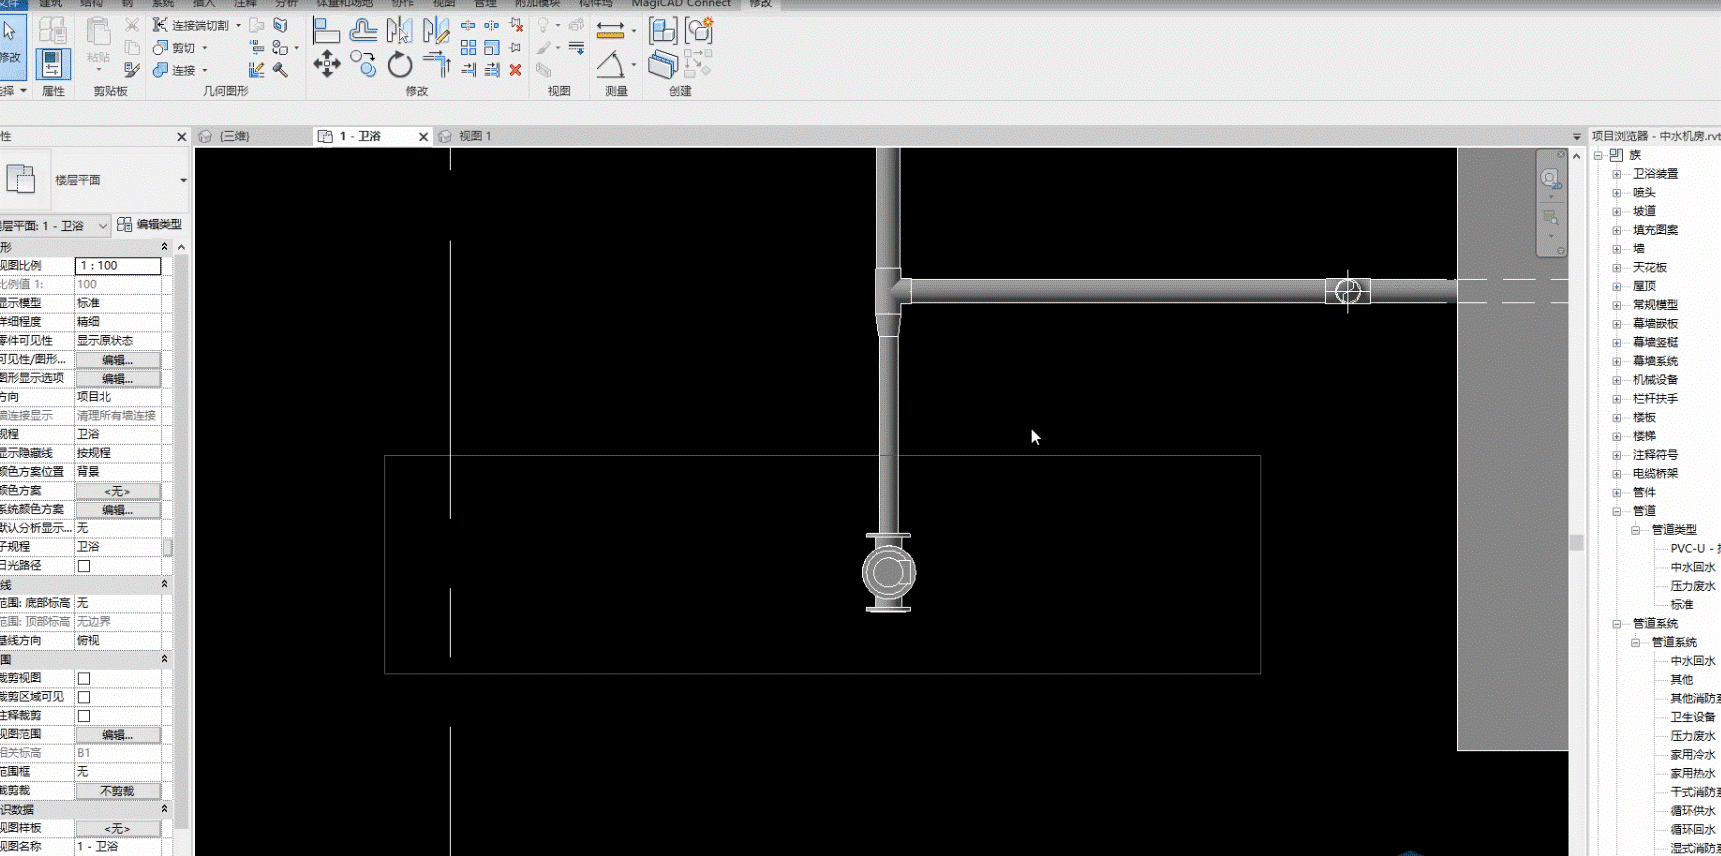The image size is (1721, 856).
Task: Click 编辑 button for 图形显示选项
Action: (118, 379)
